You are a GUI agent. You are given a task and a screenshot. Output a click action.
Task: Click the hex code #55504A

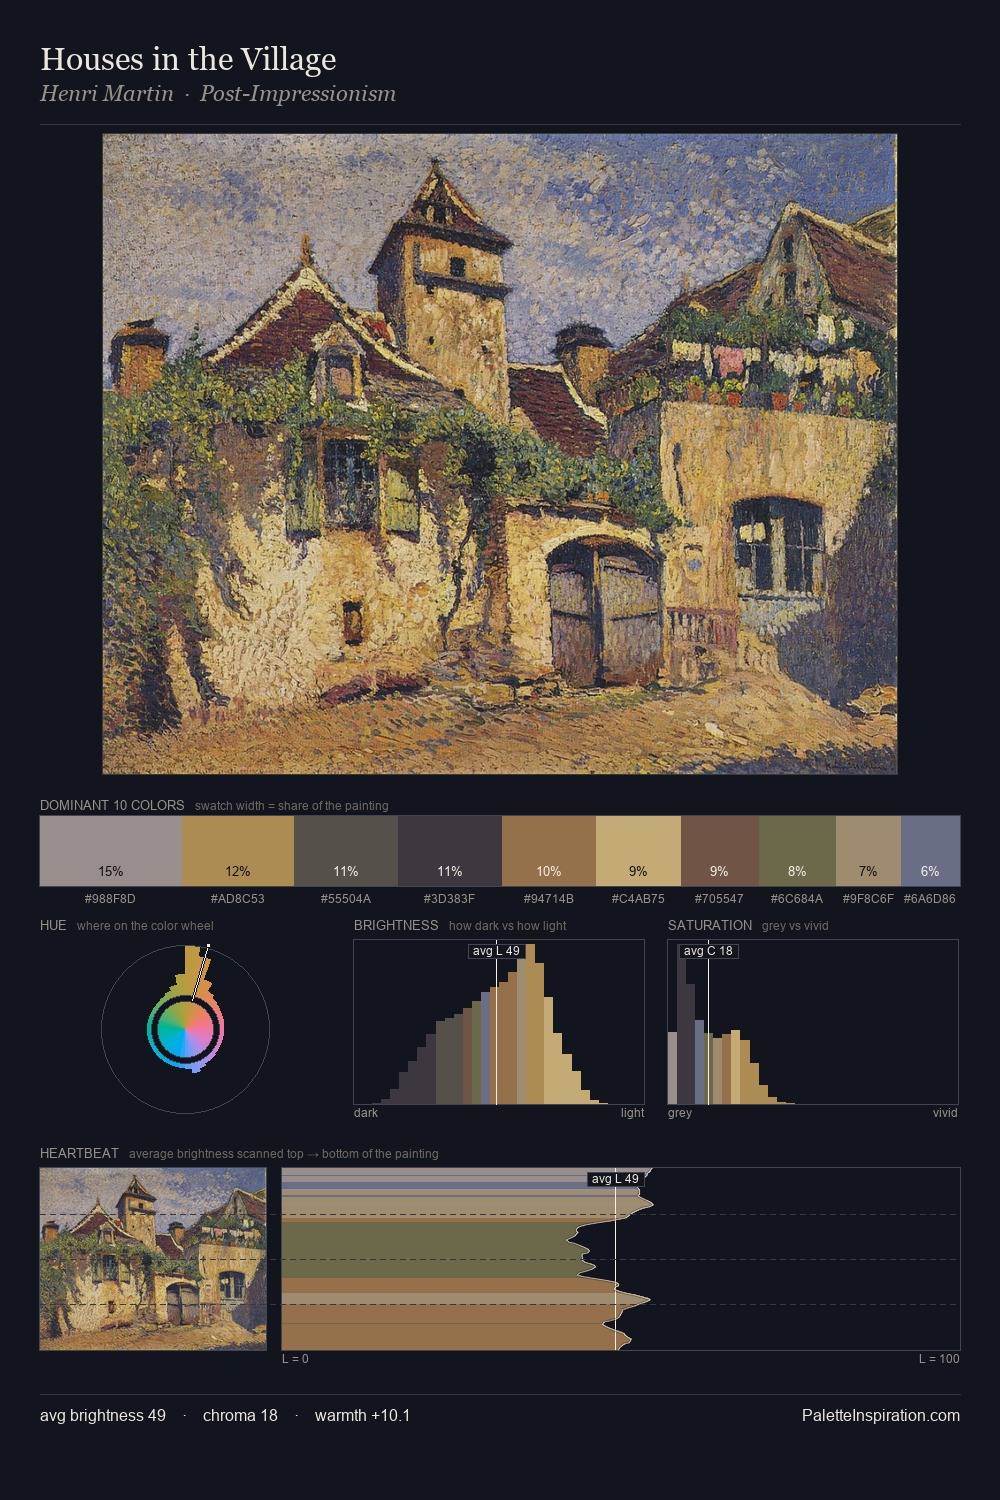pos(346,899)
